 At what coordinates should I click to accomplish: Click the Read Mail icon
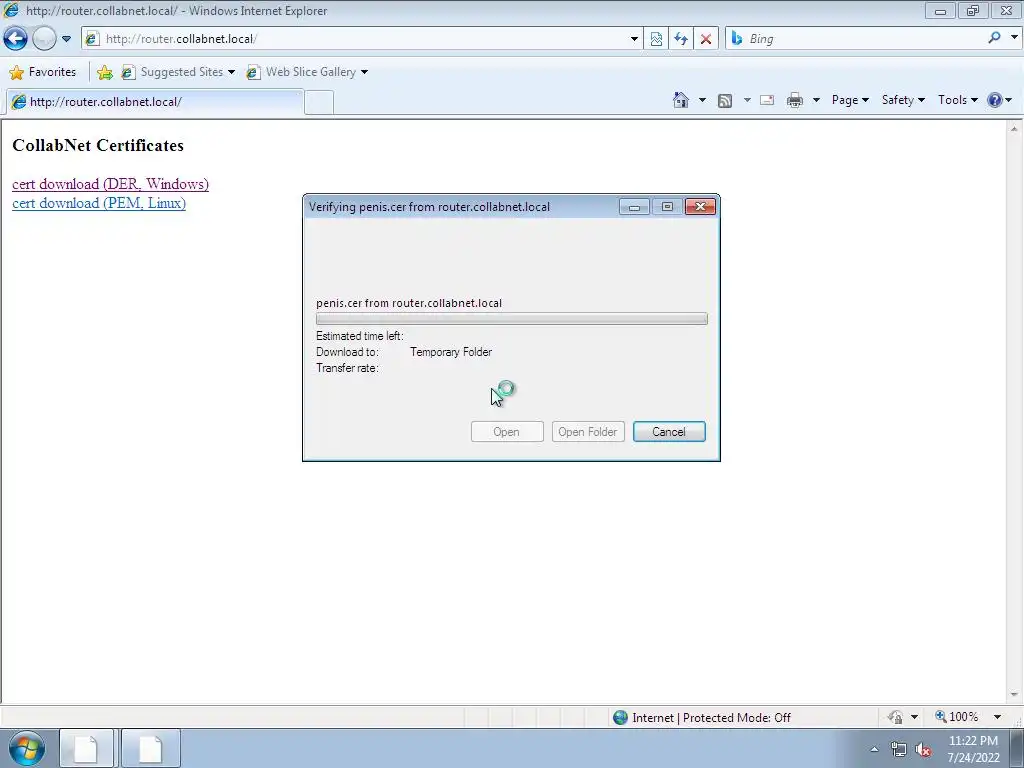767,100
